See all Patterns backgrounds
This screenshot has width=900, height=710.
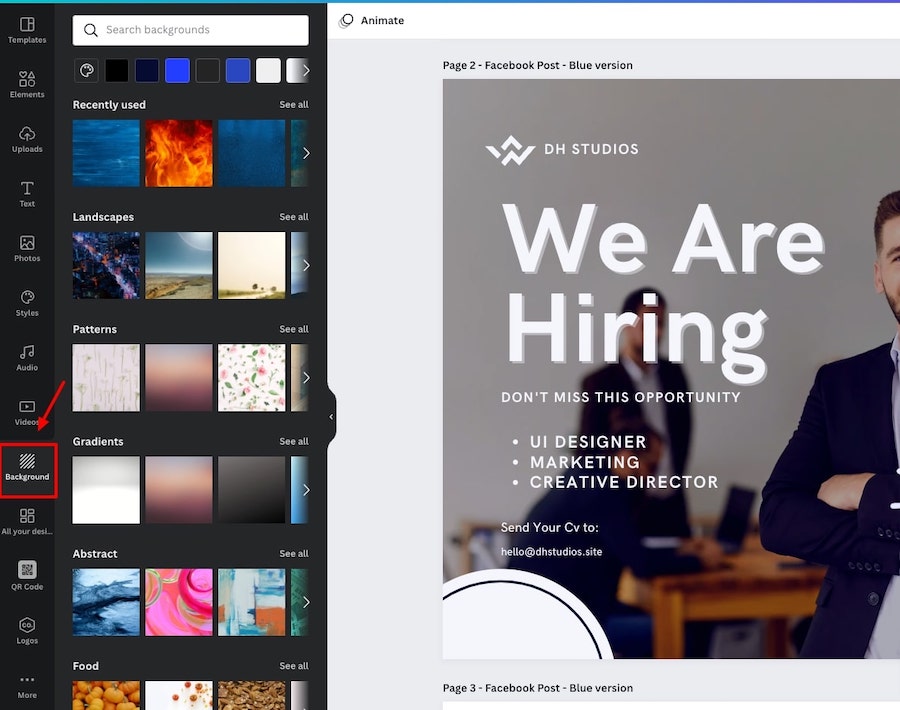[x=294, y=329]
